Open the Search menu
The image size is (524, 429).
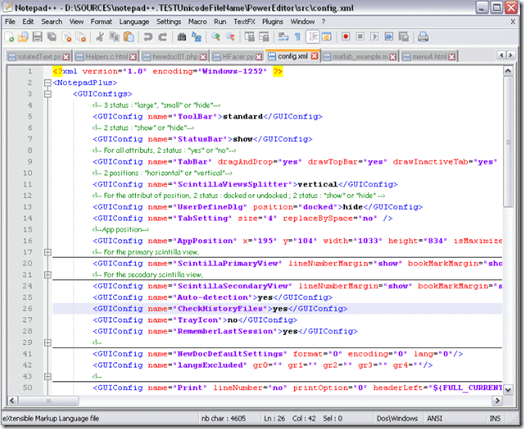[x=52, y=22]
